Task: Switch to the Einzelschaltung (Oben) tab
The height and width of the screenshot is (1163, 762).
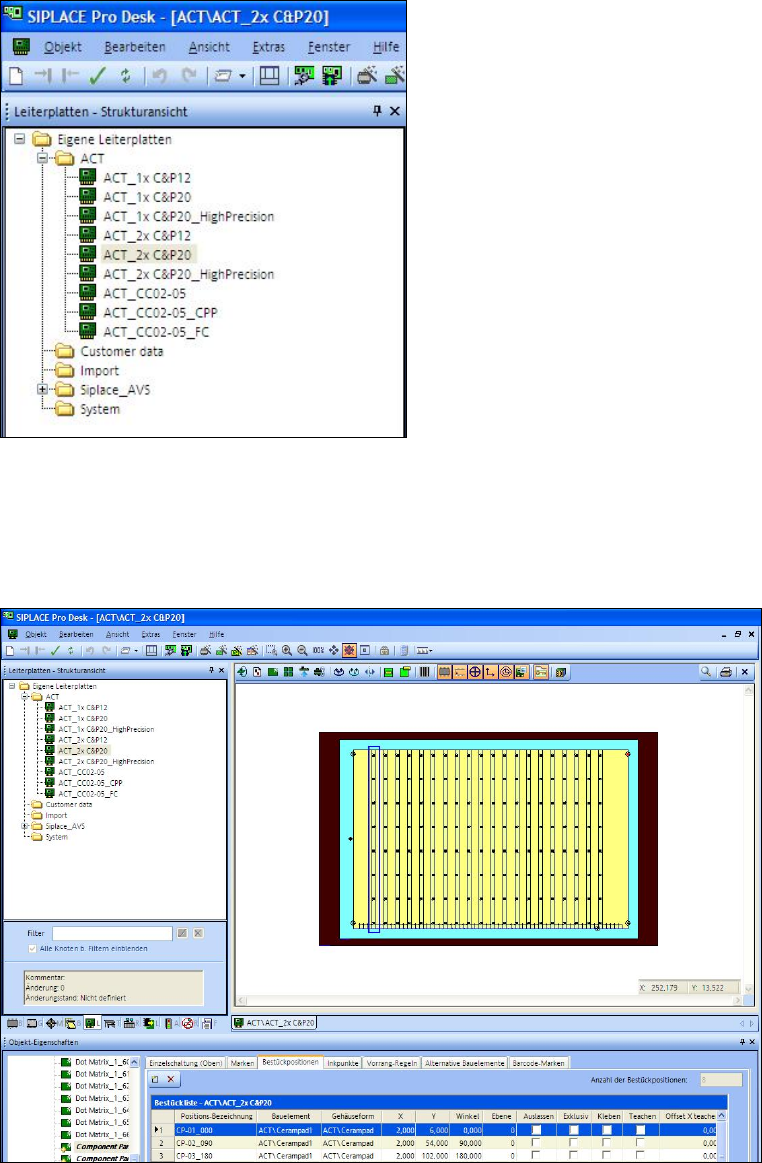Action: [185, 1062]
